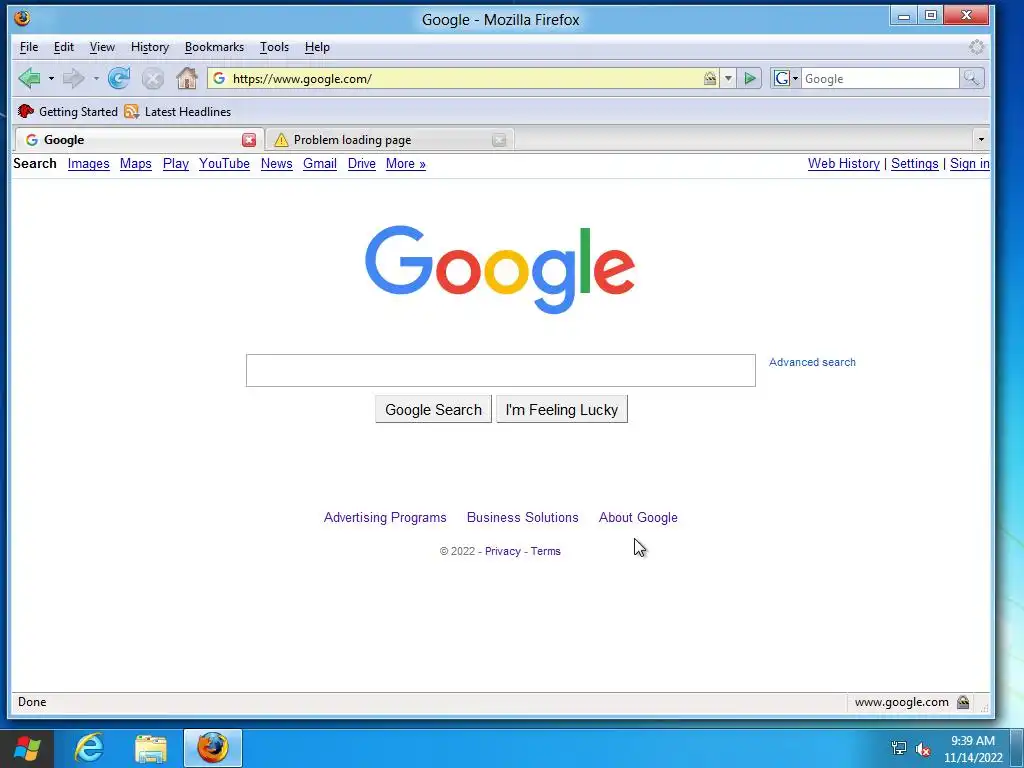Screen dimensions: 1024x768
Task: Open Web History link
Action: 844,164
